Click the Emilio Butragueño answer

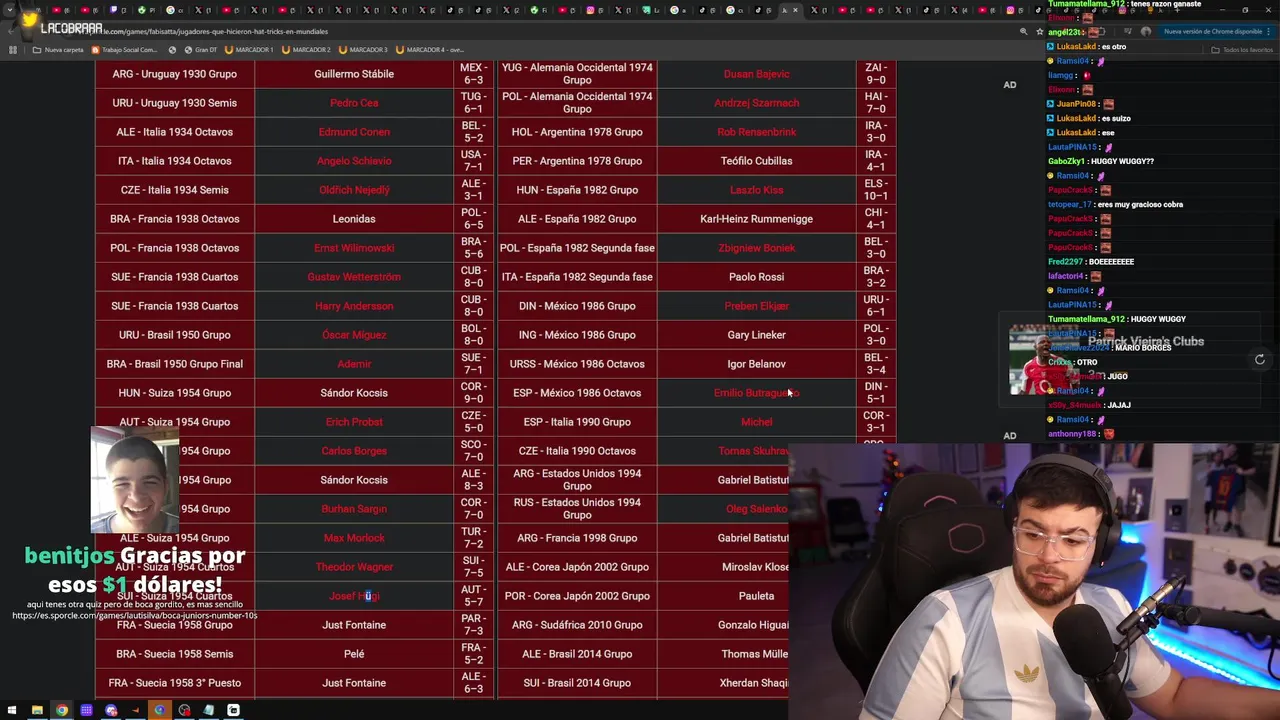tap(756, 393)
